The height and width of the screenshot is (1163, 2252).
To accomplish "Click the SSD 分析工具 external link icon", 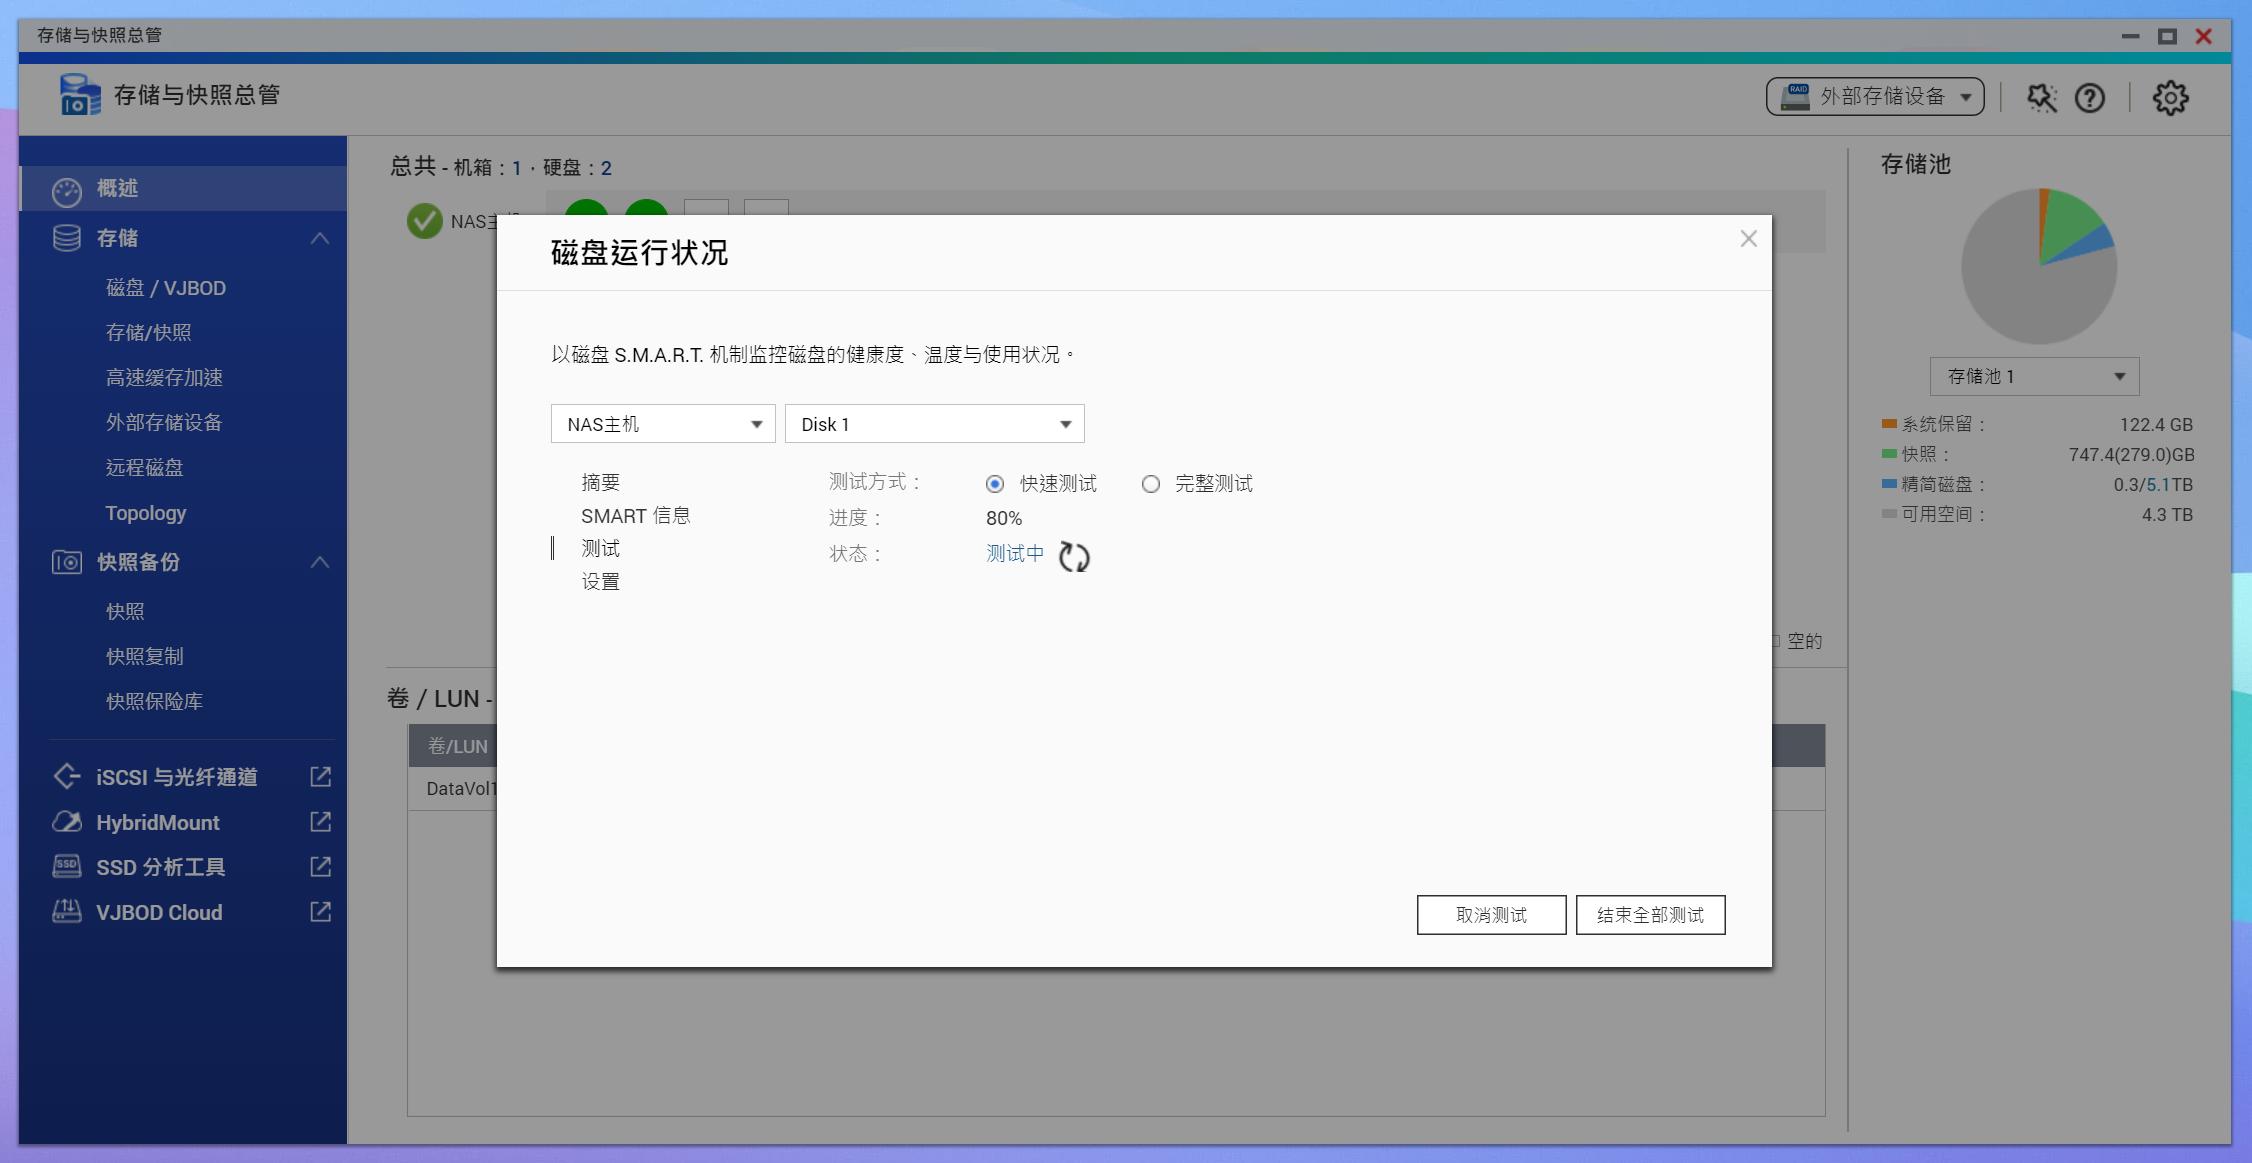I will click(318, 867).
